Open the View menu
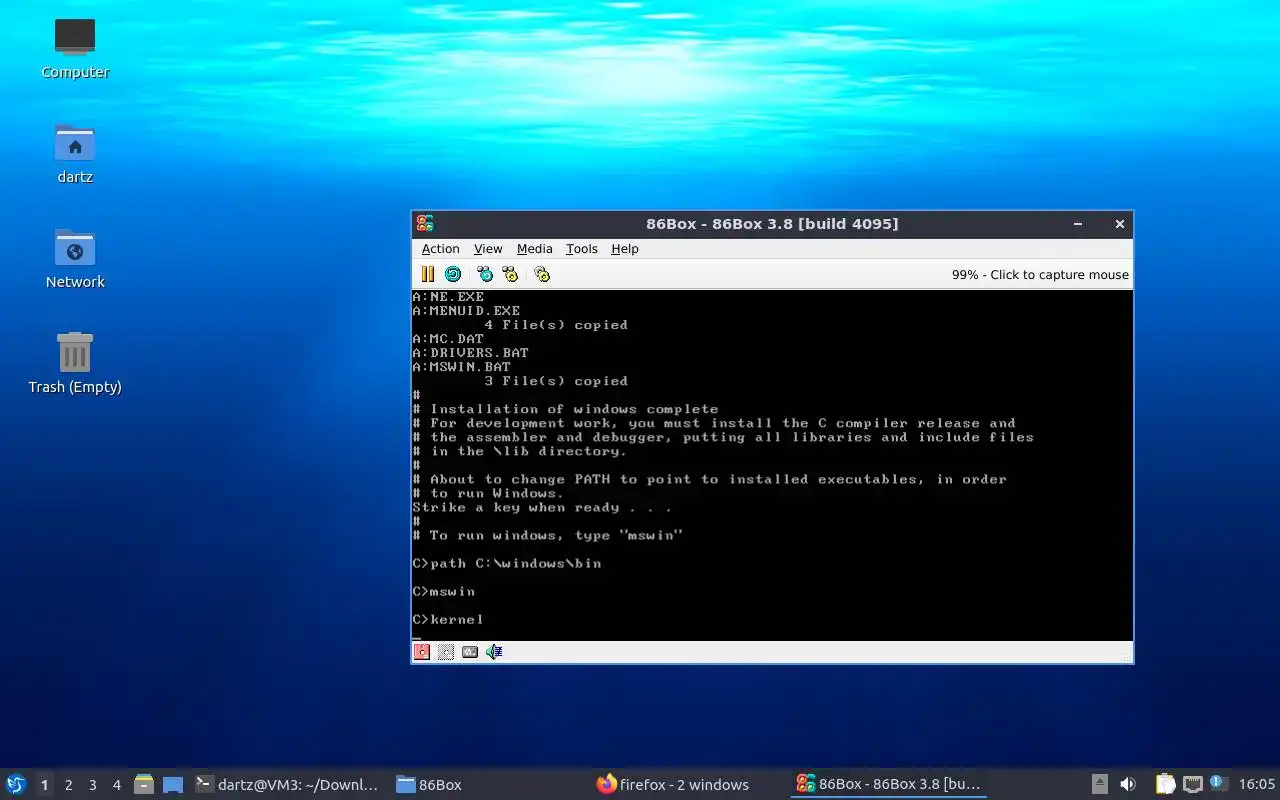The image size is (1280, 800). [x=488, y=249]
